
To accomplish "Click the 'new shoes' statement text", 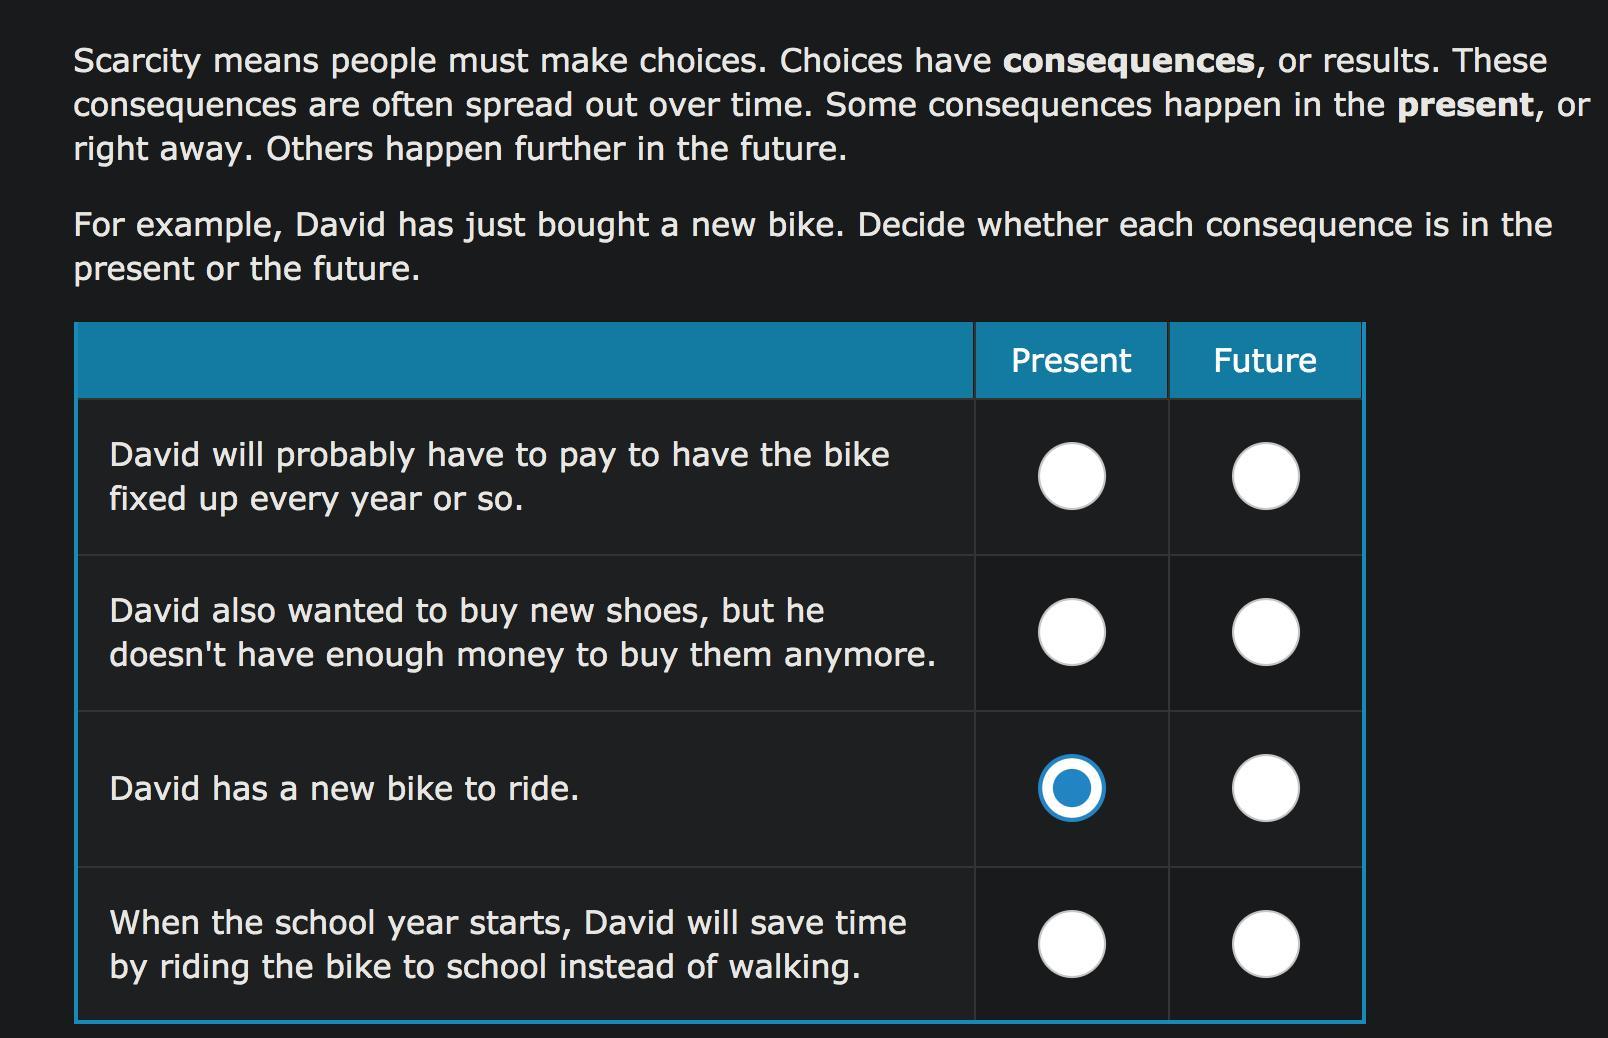I will coord(520,632).
